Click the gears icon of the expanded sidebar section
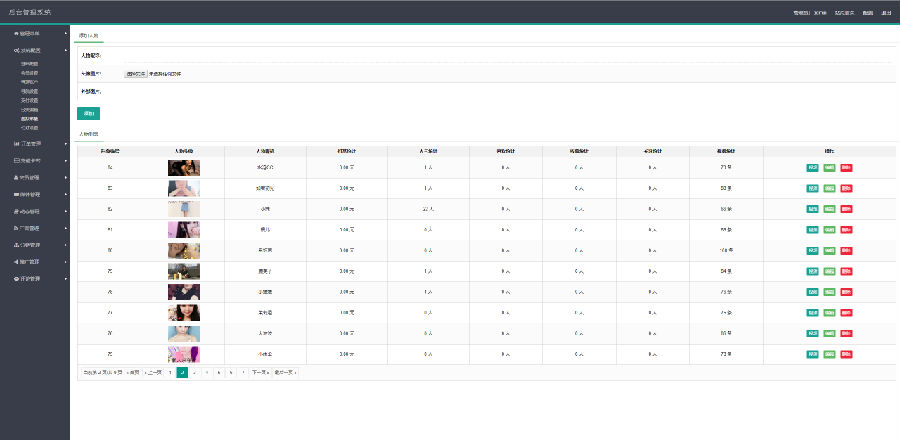 [16, 50]
